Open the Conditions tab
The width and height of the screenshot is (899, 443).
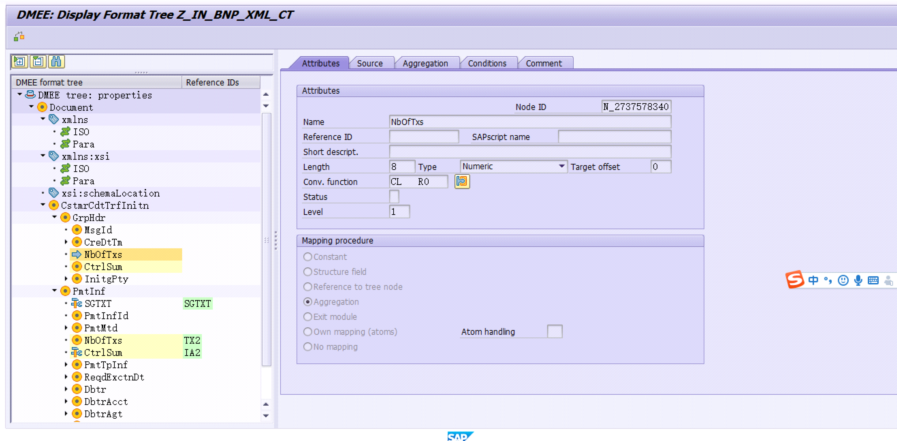[x=487, y=64]
